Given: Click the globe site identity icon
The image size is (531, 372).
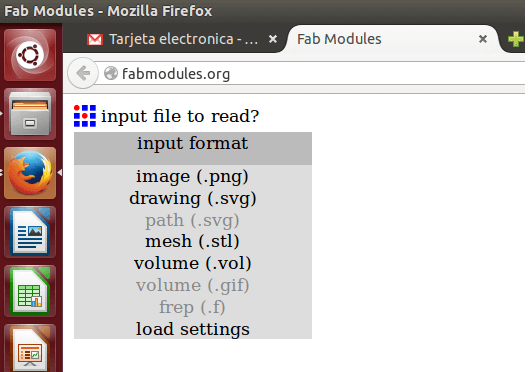Looking at the screenshot, I should pos(110,73).
